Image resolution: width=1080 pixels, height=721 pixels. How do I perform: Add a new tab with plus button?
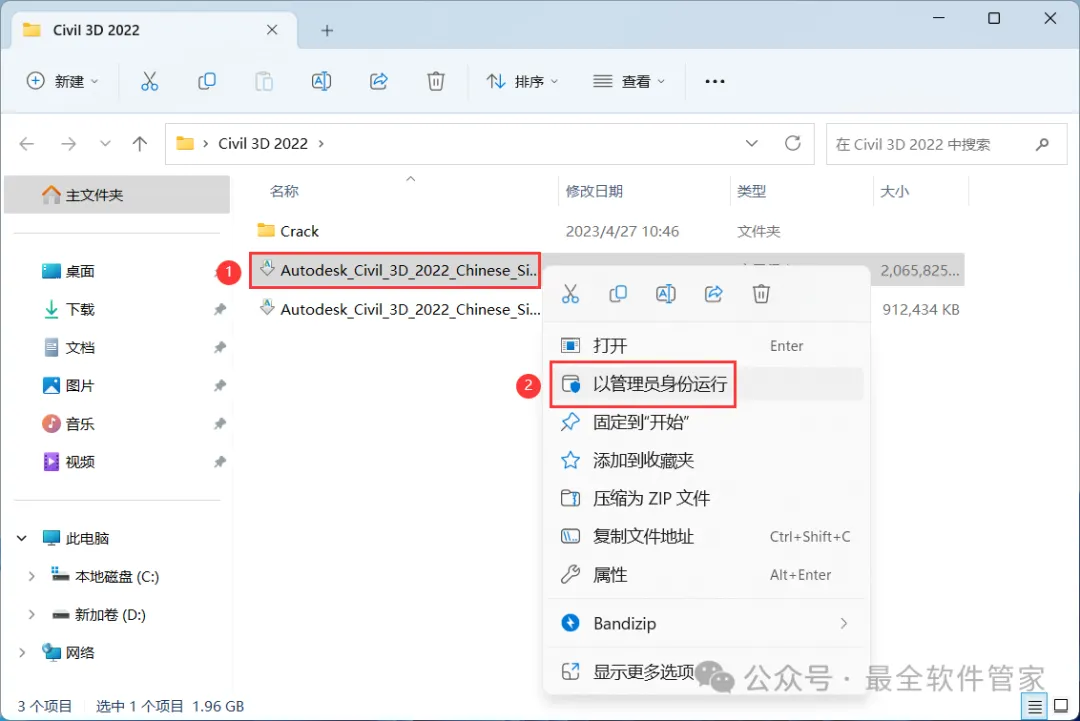click(327, 30)
